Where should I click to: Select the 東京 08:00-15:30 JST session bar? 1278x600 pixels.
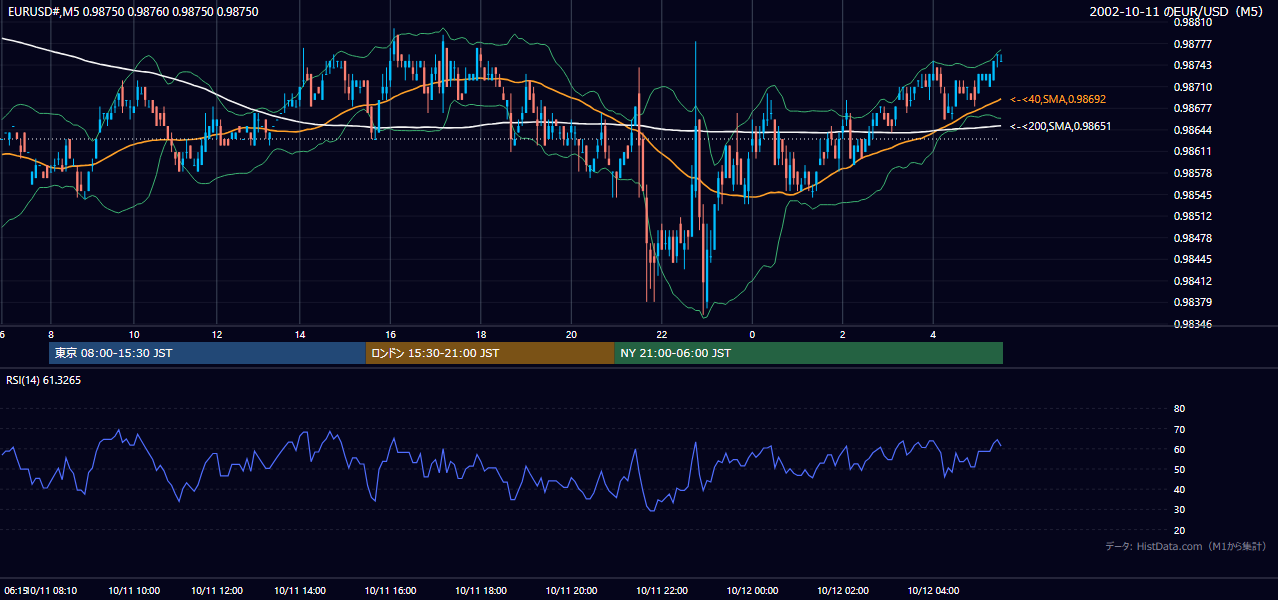point(207,353)
